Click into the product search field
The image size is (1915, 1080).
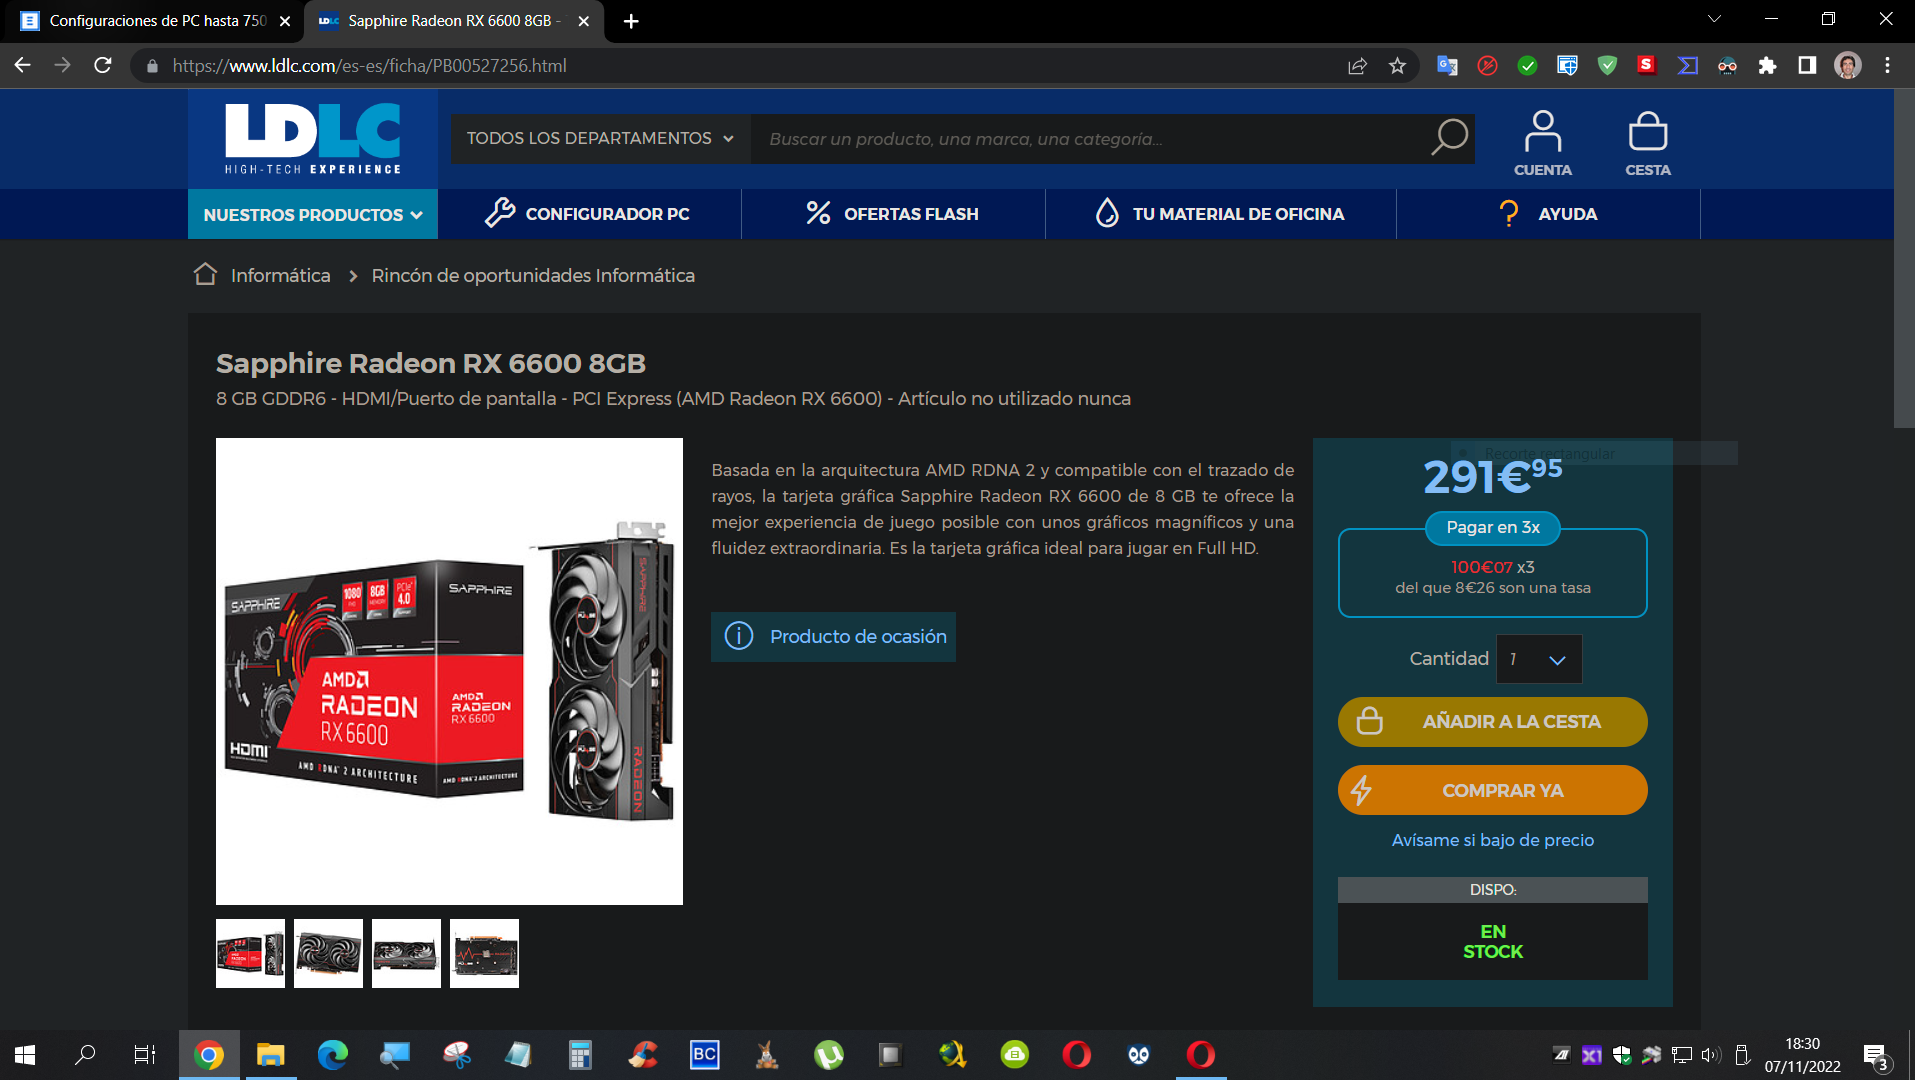click(x=1090, y=139)
